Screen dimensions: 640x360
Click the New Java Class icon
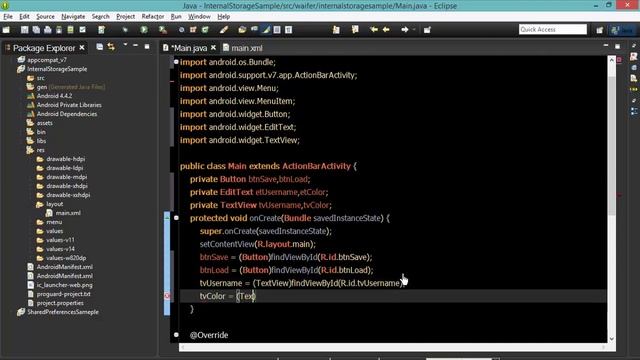coord(205,30)
